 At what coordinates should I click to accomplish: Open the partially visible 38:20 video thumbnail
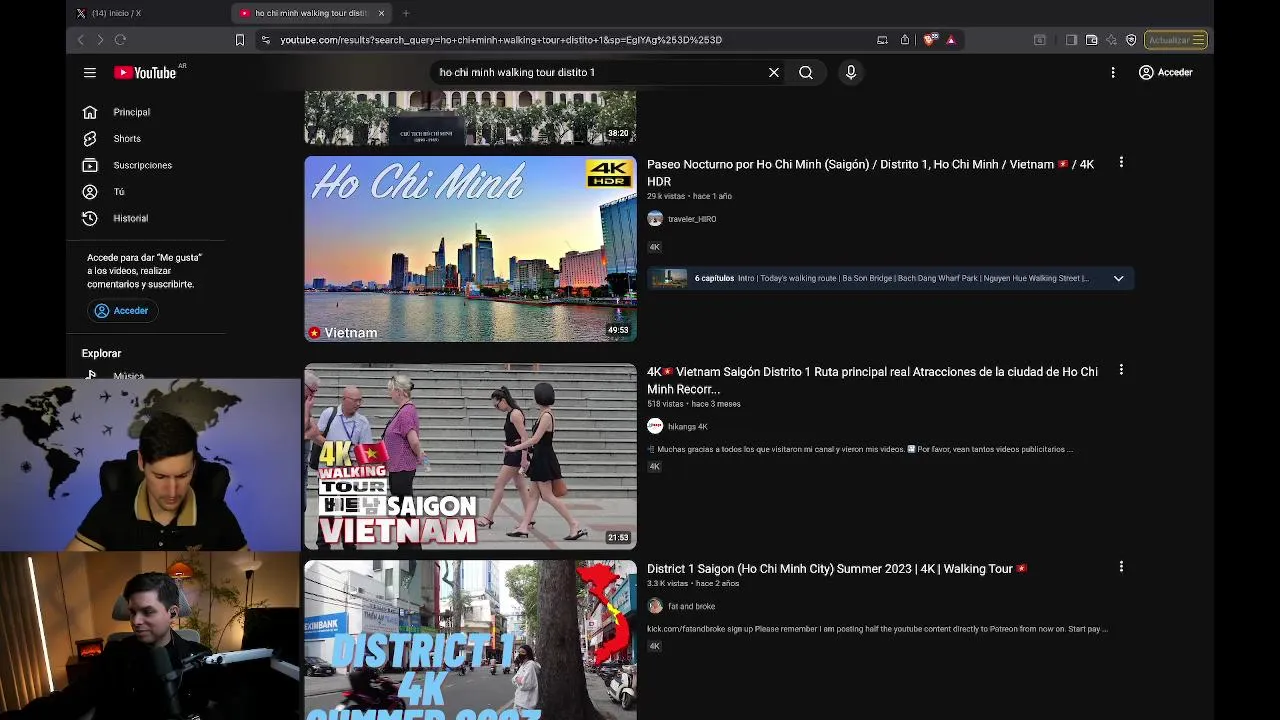(470, 118)
